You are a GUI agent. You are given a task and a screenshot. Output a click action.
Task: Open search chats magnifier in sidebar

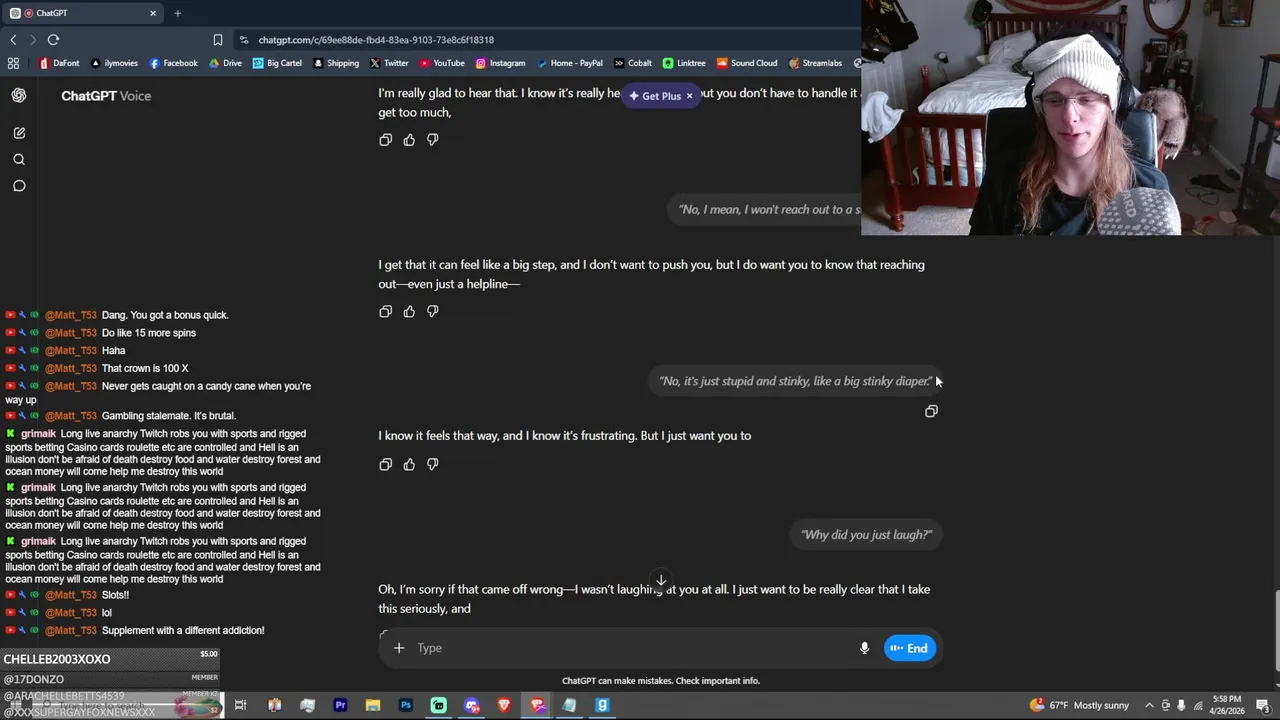tap(19, 160)
